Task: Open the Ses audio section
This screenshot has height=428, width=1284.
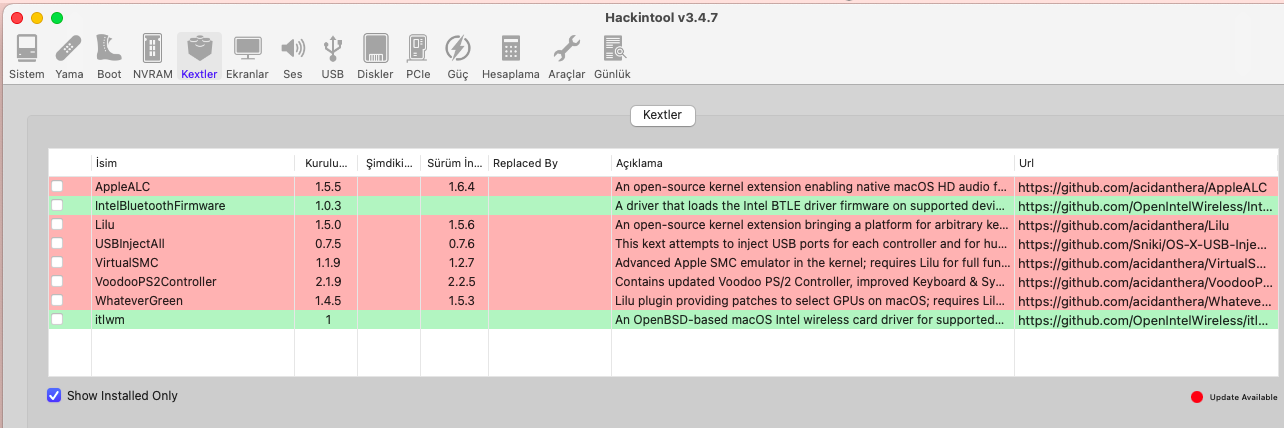Action: coord(292,56)
